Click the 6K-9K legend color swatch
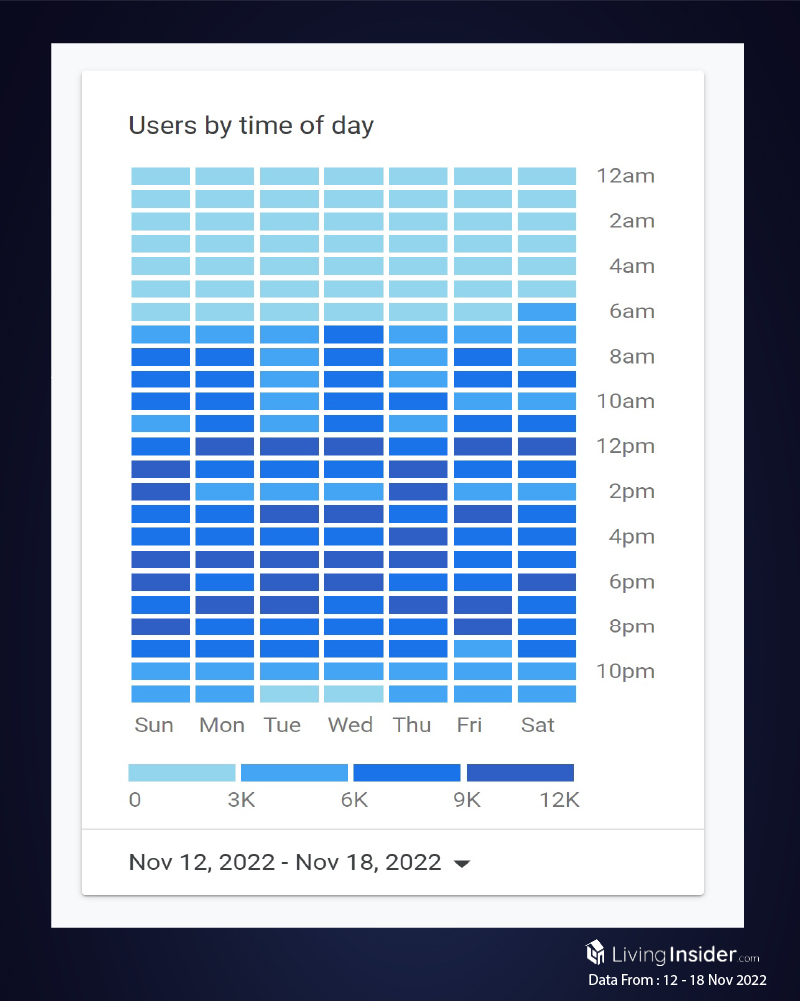The height and width of the screenshot is (1001, 800). (407, 772)
